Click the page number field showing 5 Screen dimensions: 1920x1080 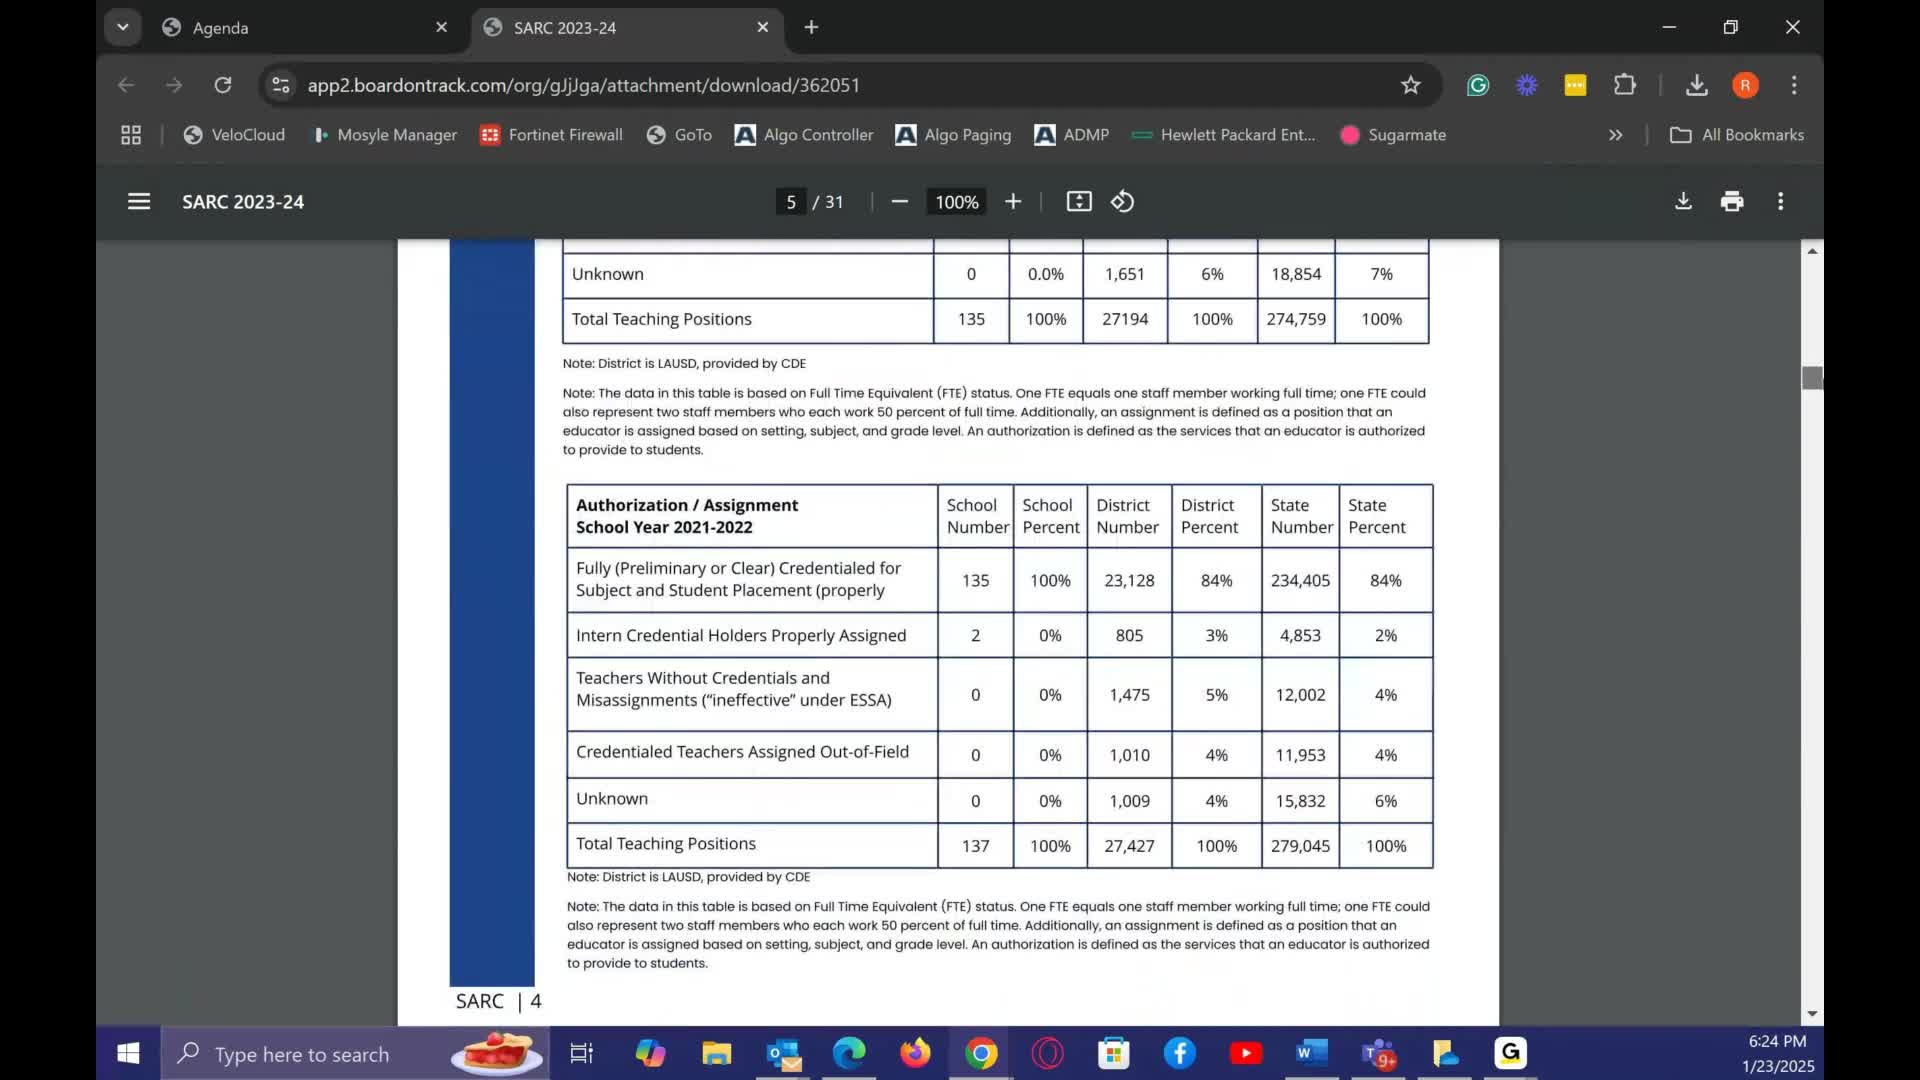tap(790, 202)
